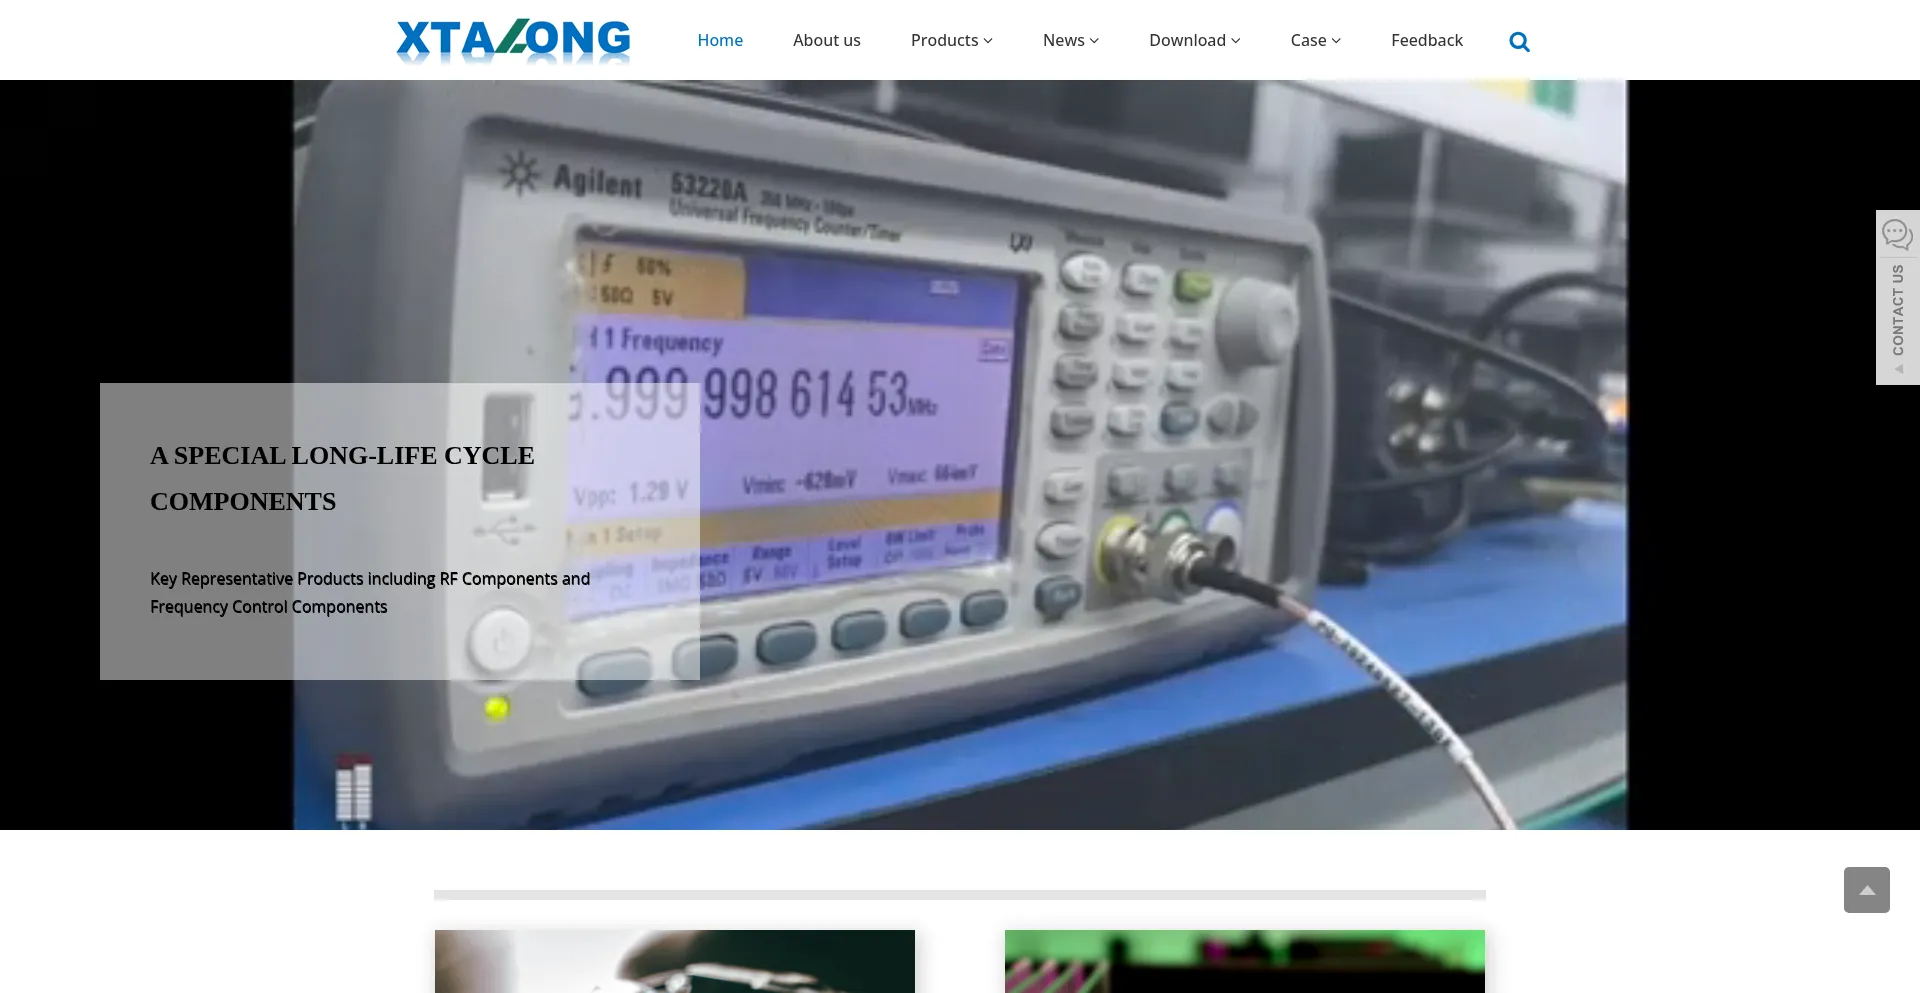Click the chat bubble icon
This screenshot has width=1920, height=993.
[1897, 235]
